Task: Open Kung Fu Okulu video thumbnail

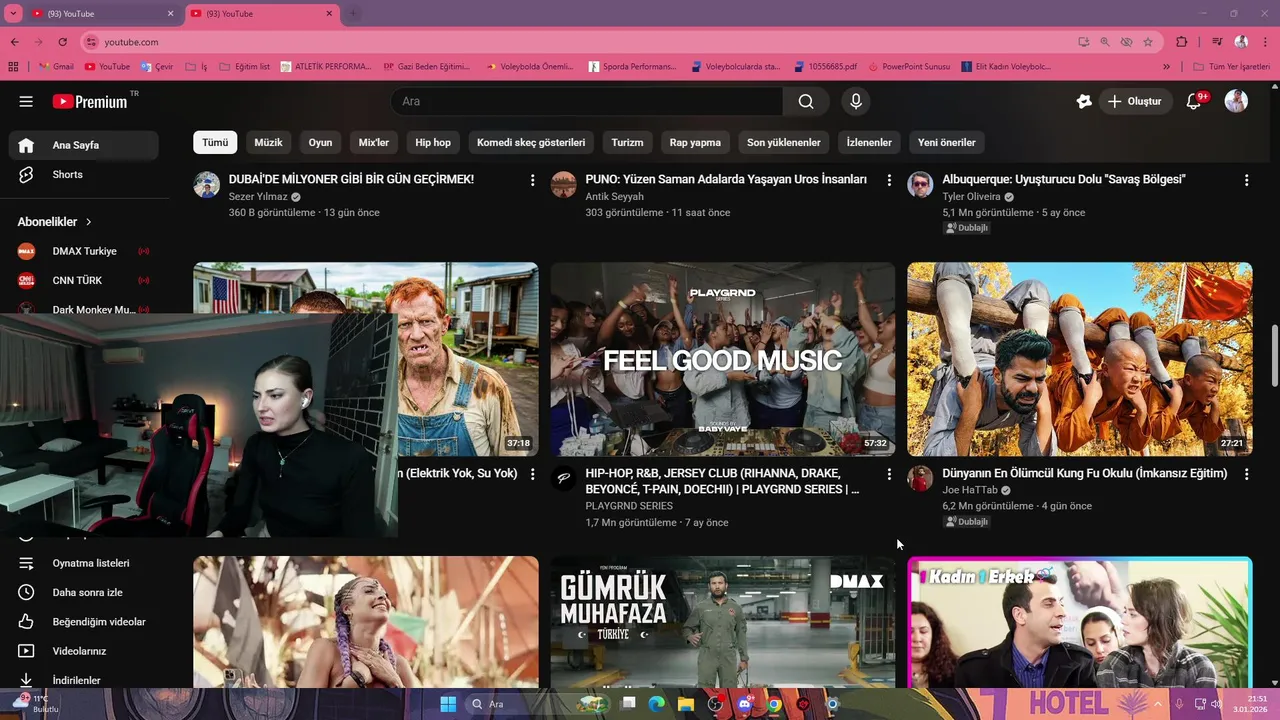Action: 1079,359
